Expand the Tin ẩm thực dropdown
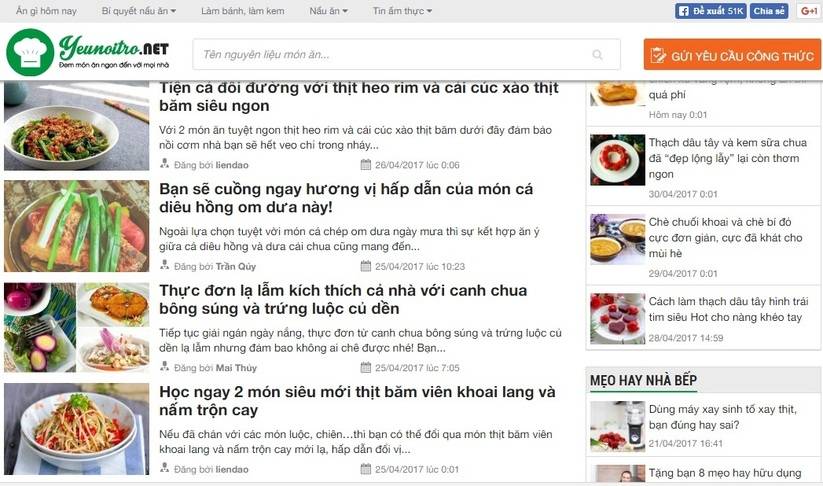823x486 pixels. point(403,11)
